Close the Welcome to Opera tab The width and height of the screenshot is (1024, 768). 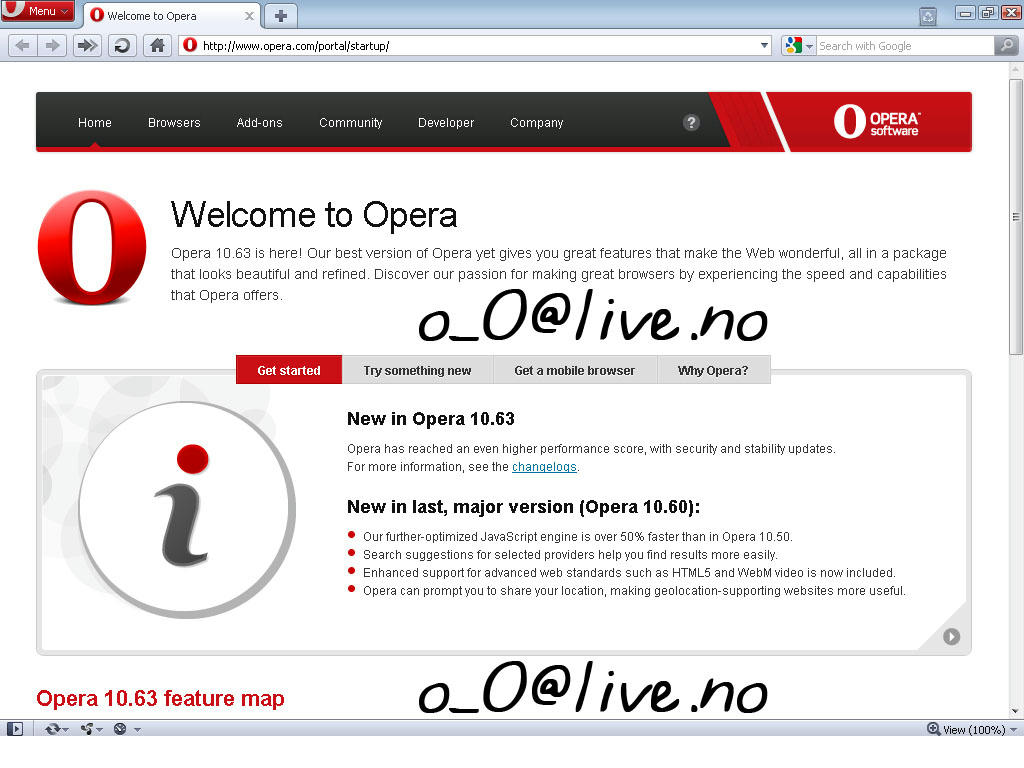coord(249,16)
